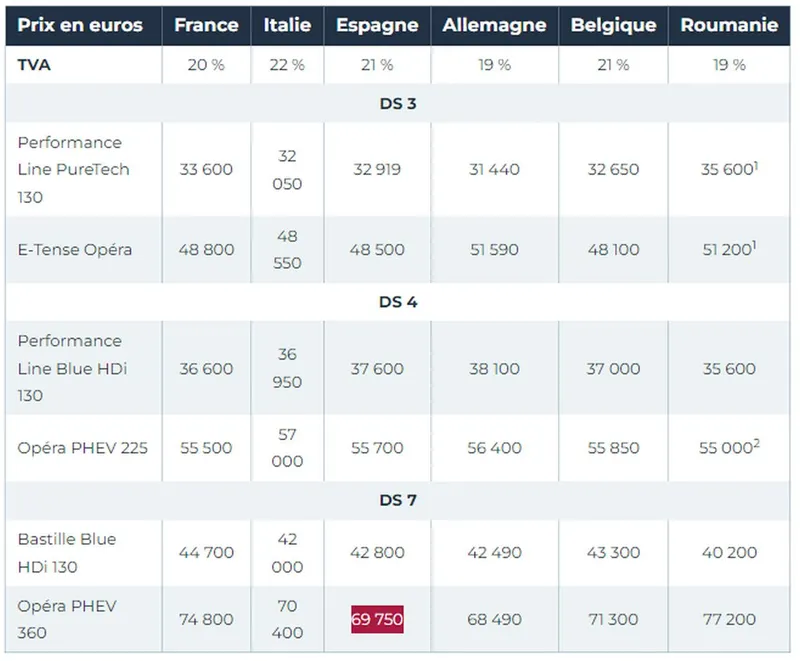
Task: Select the Italie column header
Action: click(287, 25)
